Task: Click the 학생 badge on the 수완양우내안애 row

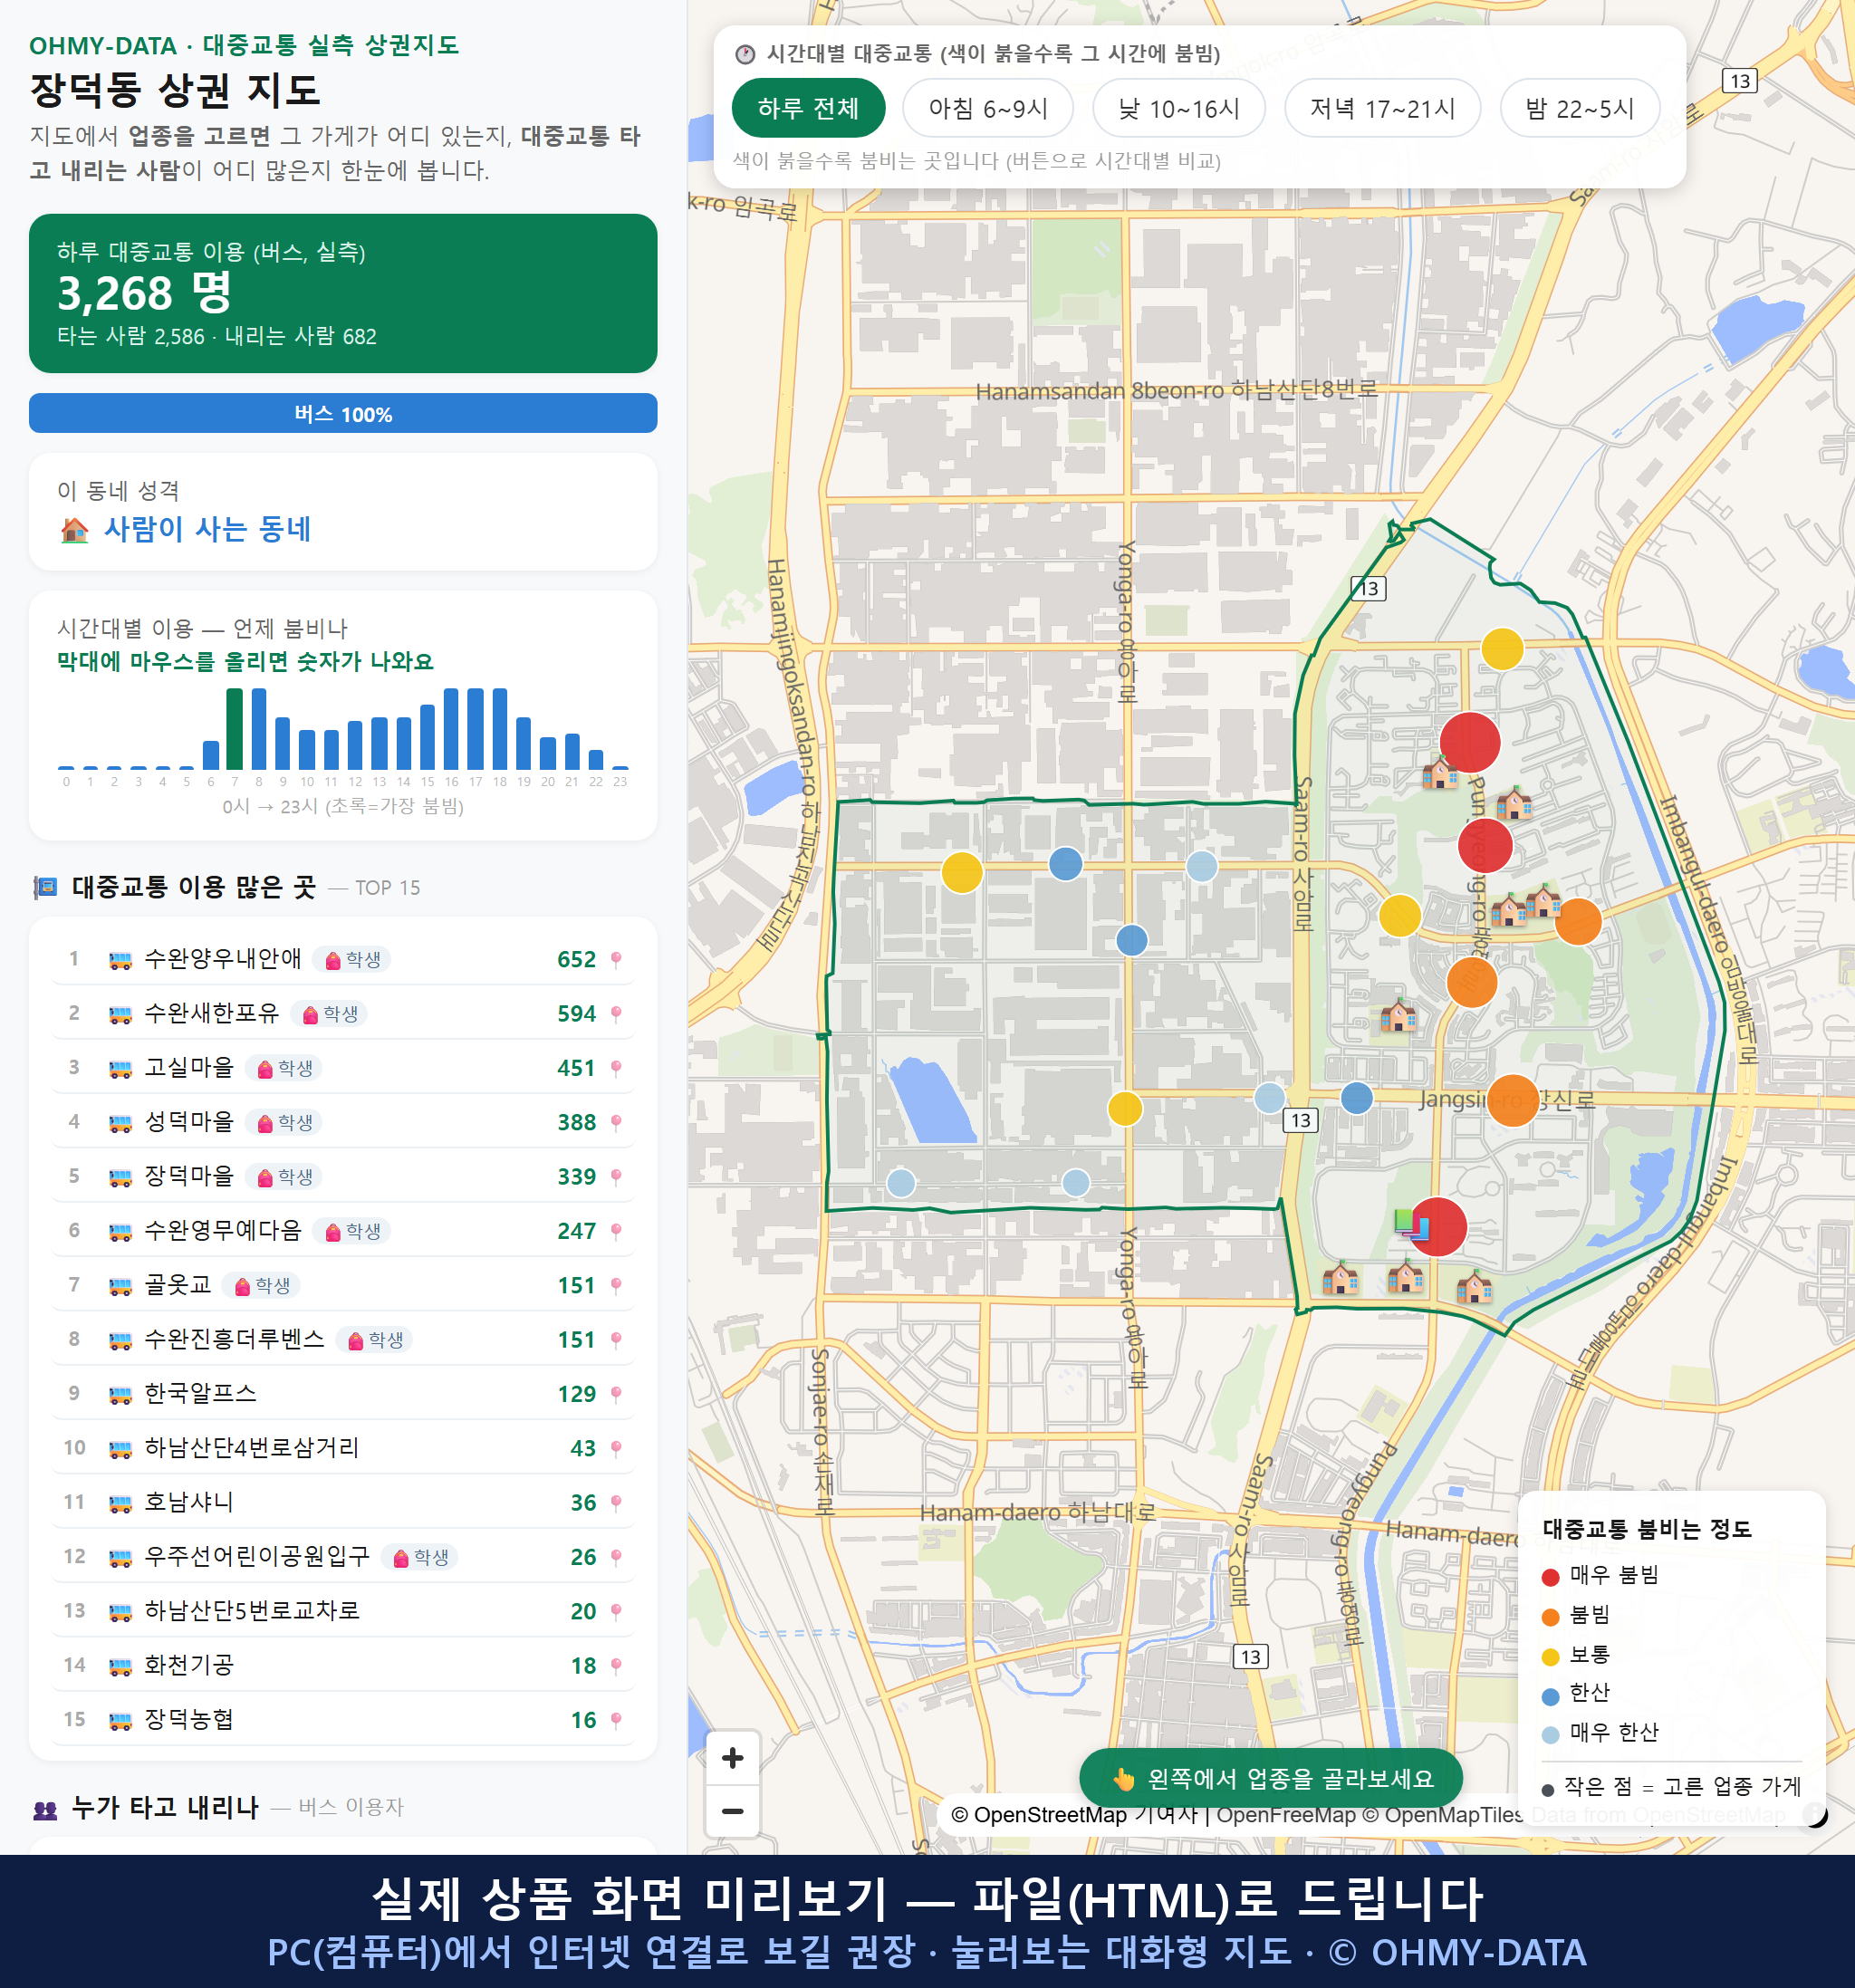Action: 352,960
